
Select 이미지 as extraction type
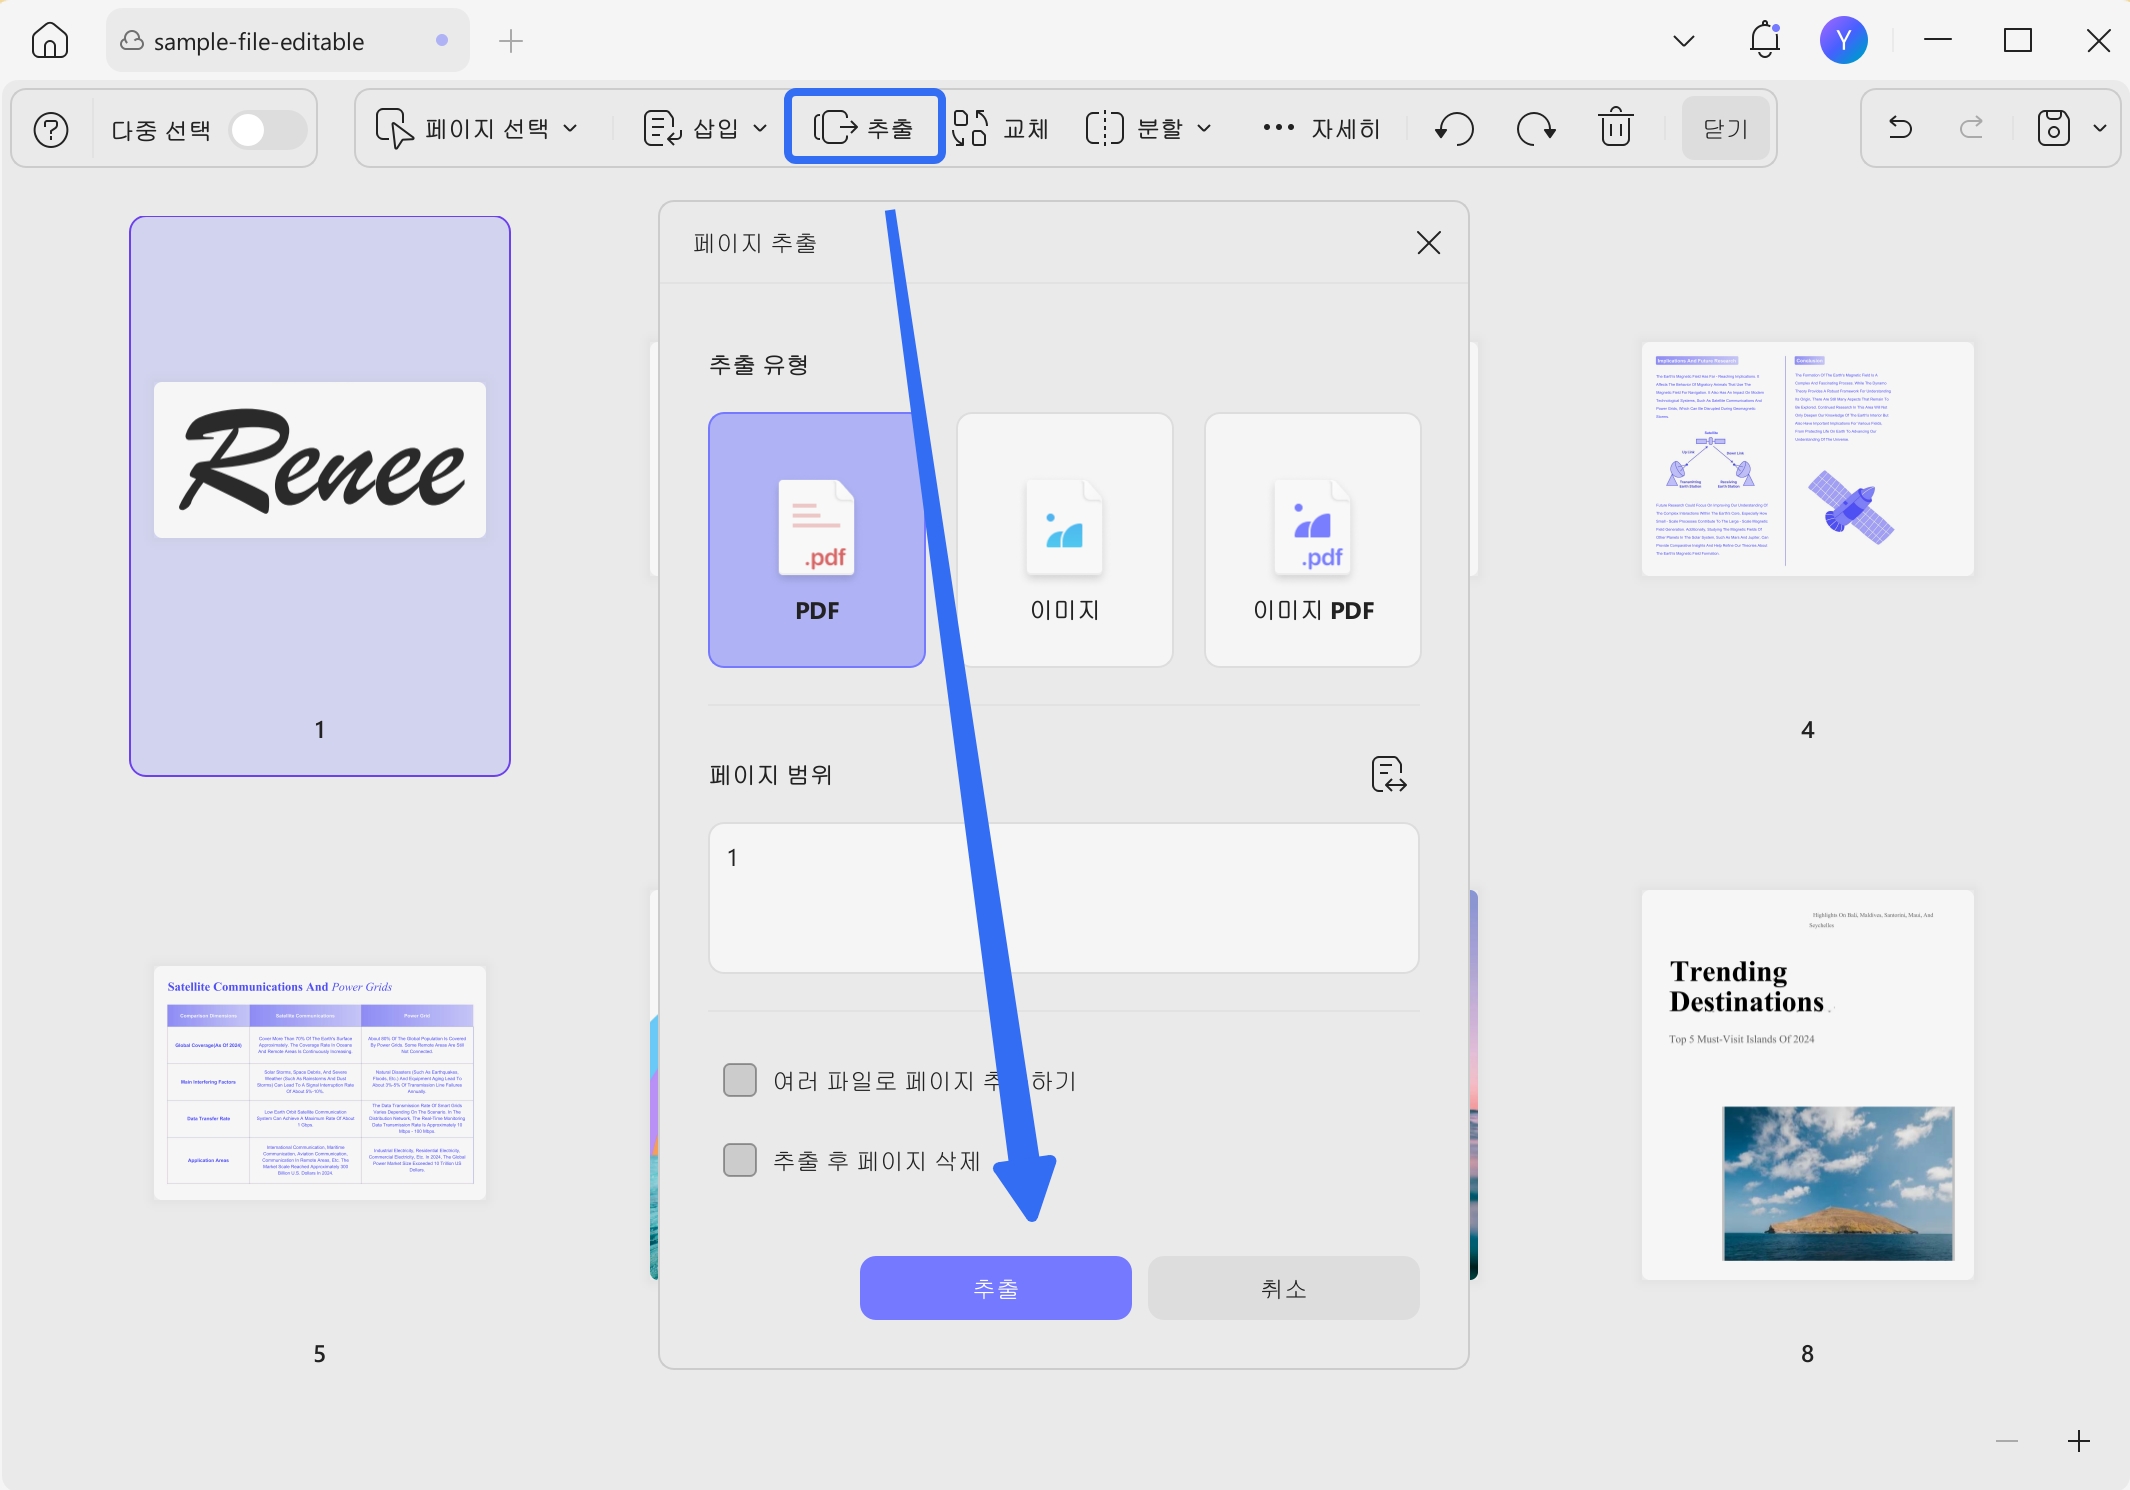coord(1065,540)
